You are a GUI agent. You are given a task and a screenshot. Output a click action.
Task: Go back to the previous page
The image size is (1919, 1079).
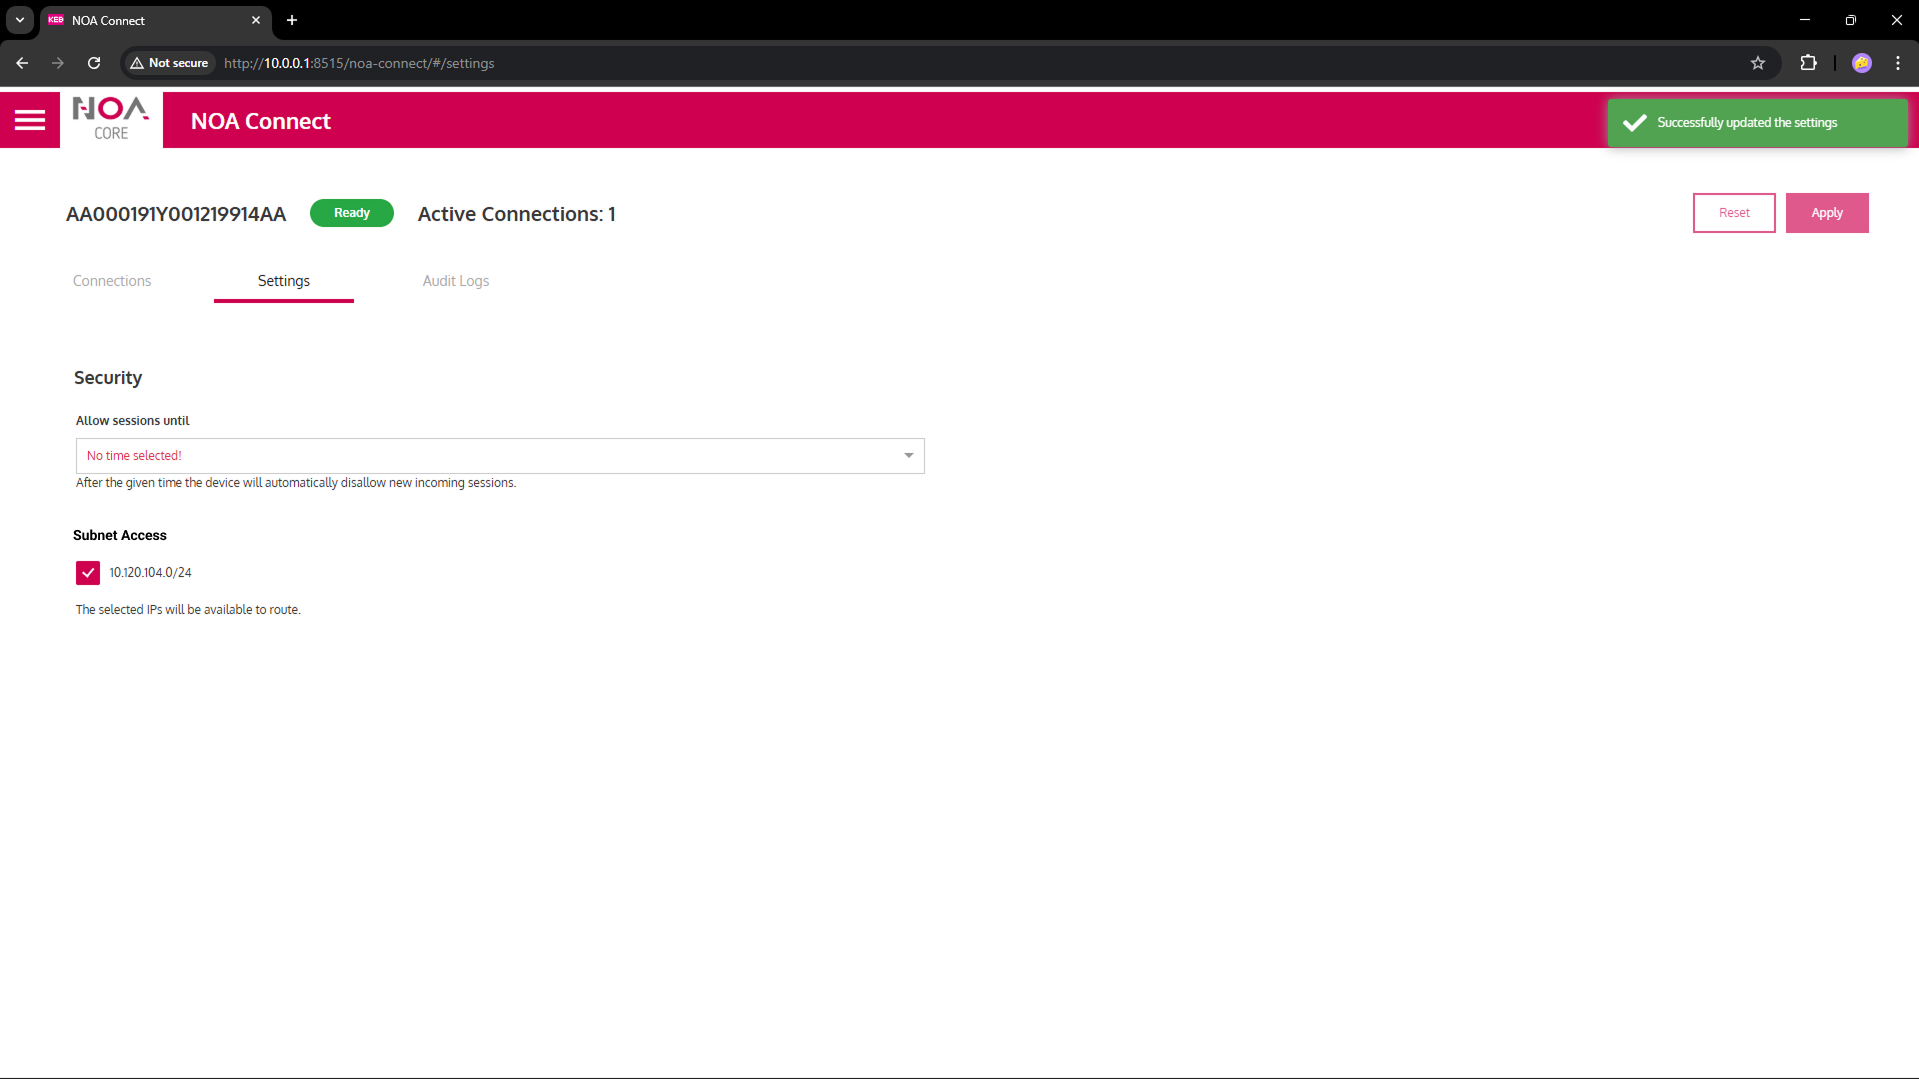tap(22, 63)
